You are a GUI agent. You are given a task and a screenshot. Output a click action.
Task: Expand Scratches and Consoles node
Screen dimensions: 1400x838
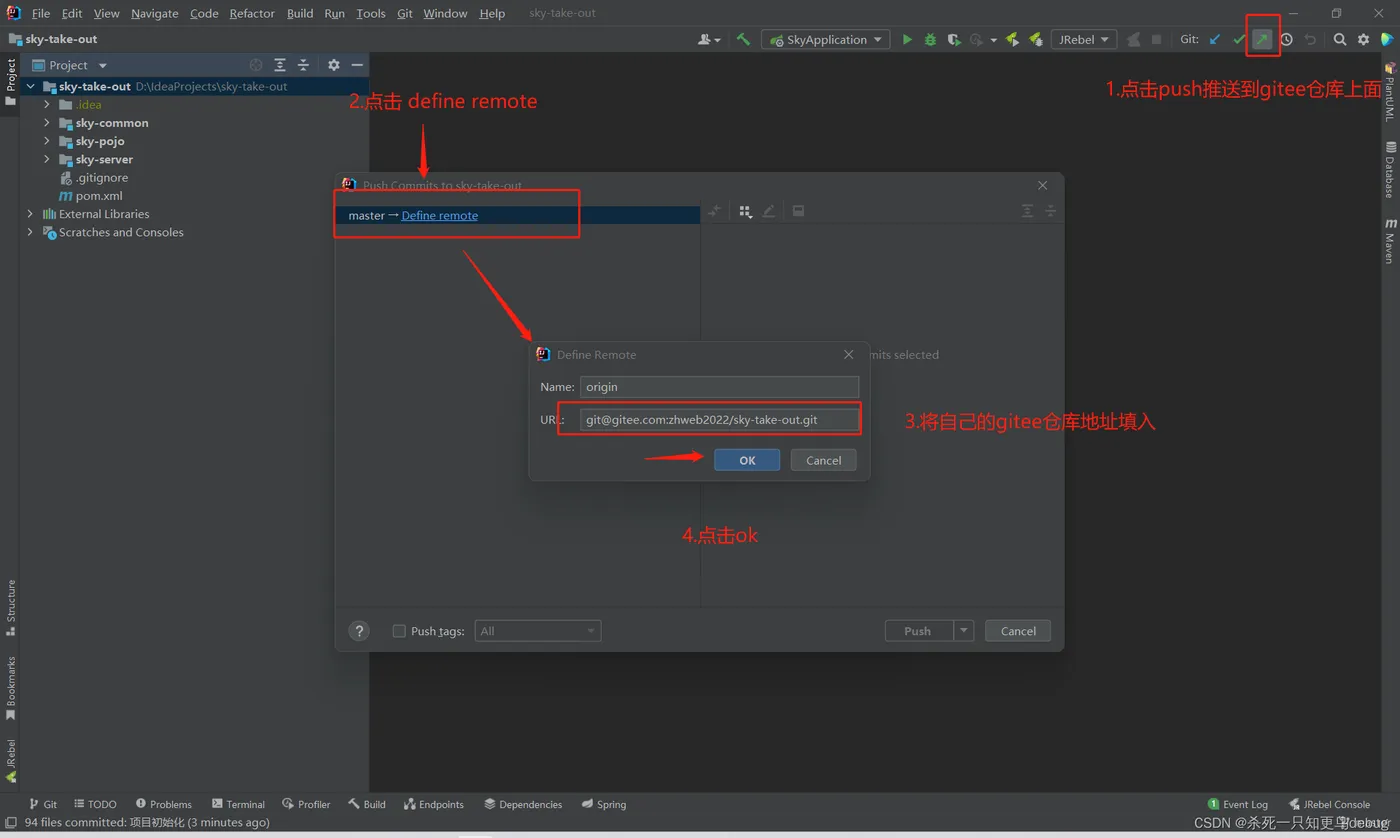point(30,232)
